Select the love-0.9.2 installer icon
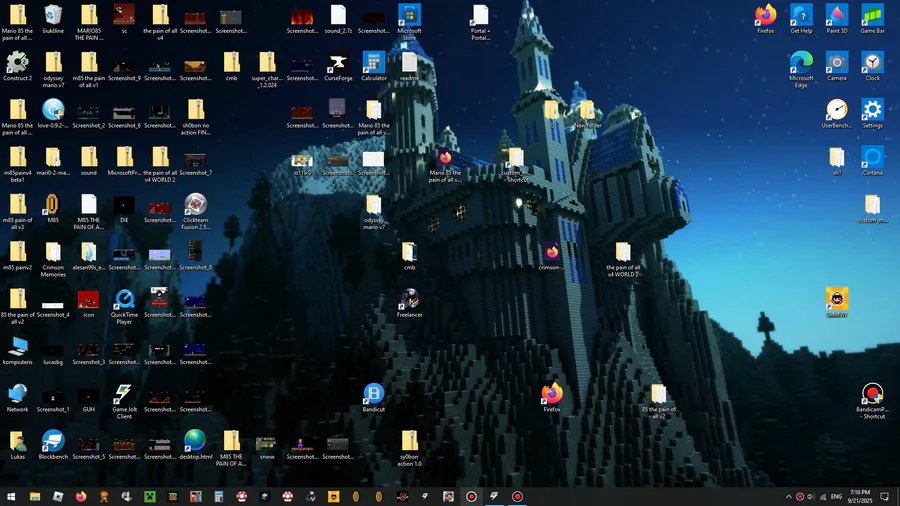Image resolution: width=900 pixels, height=506 pixels. (53, 110)
